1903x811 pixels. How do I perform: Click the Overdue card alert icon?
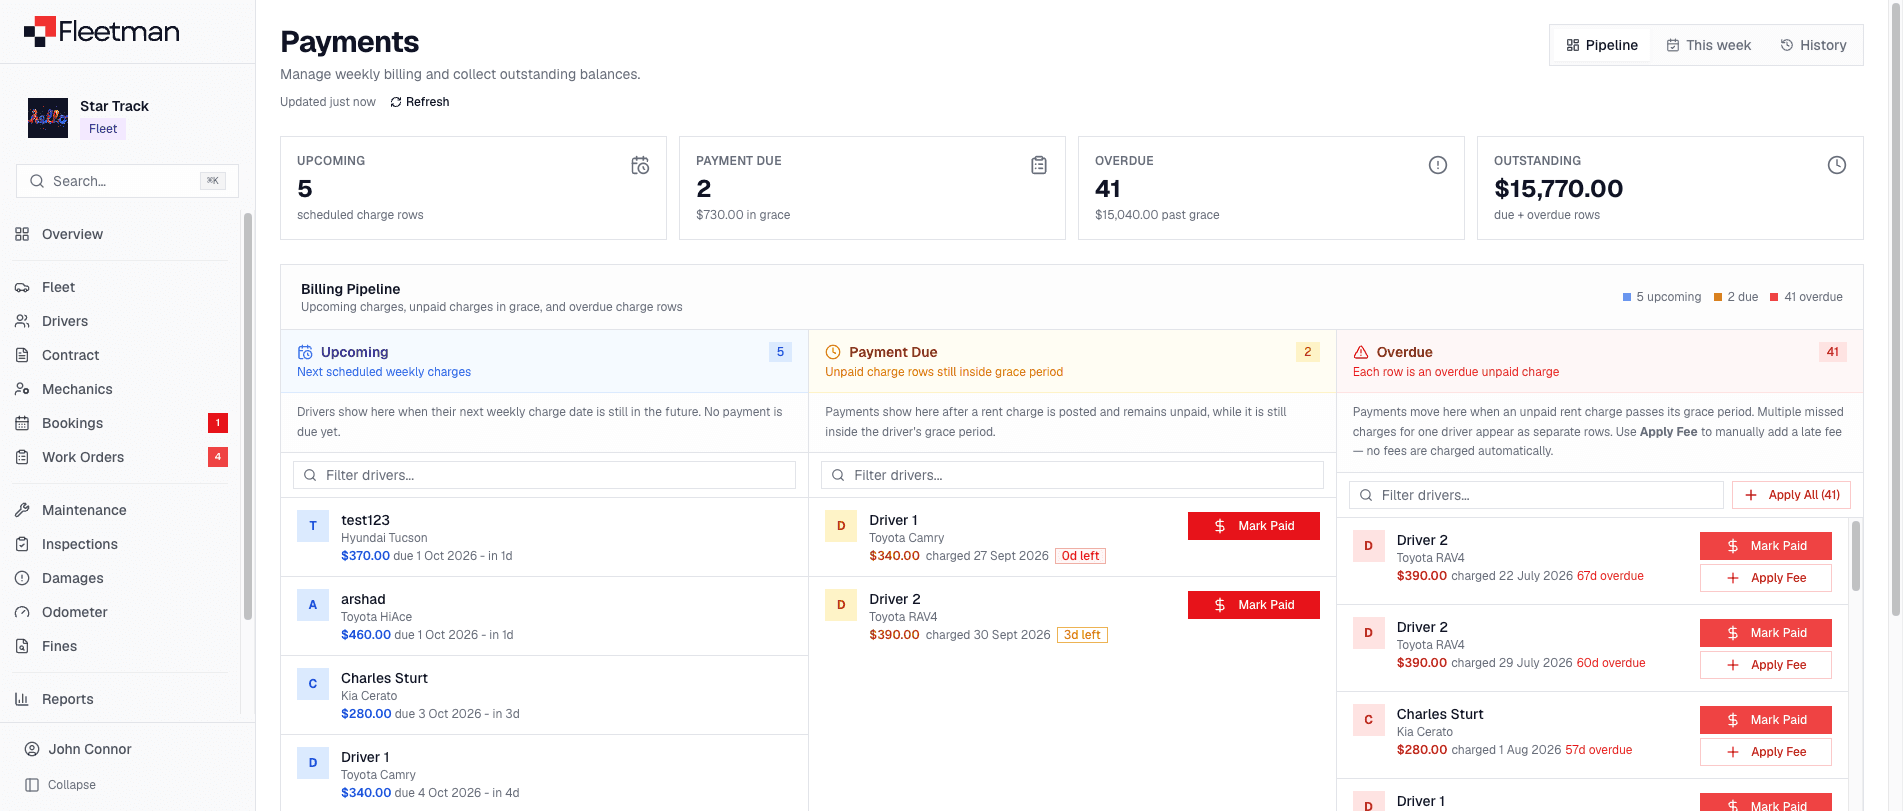pos(1438,165)
